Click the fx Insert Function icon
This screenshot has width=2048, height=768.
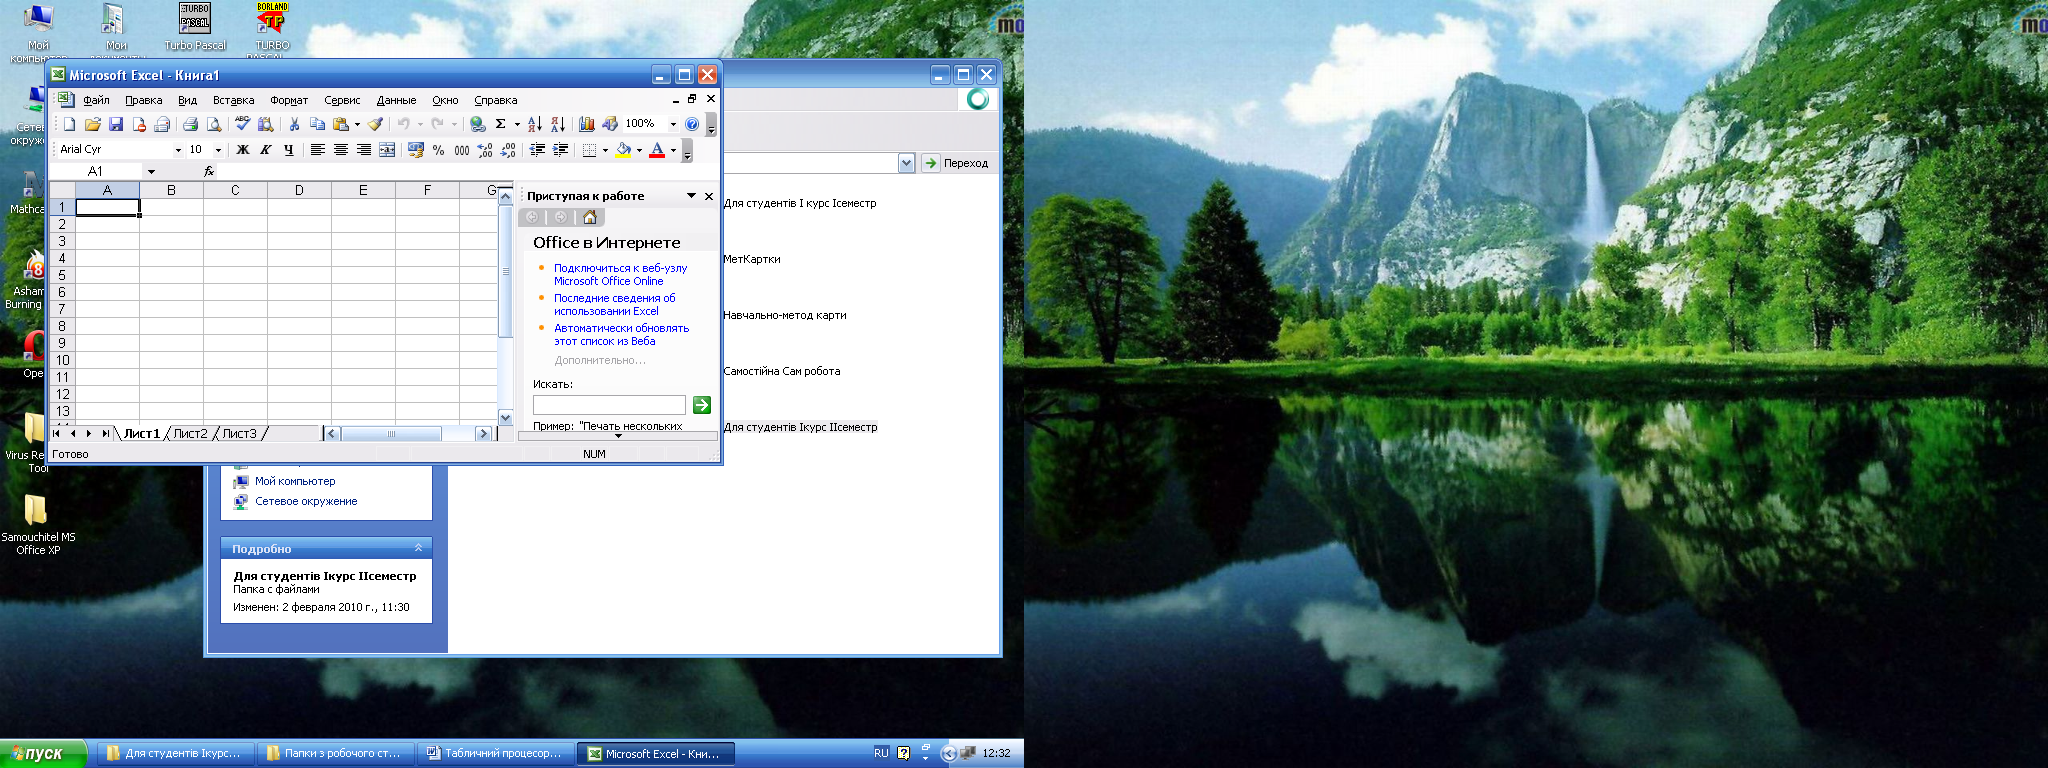click(x=209, y=172)
